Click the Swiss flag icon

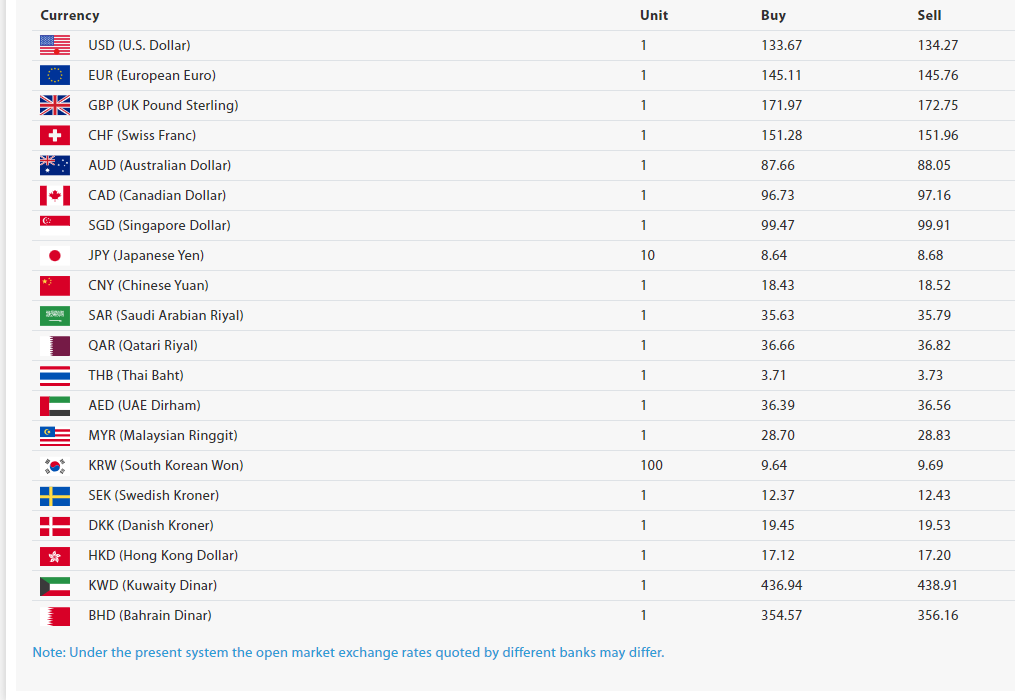click(x=55, y=135)
